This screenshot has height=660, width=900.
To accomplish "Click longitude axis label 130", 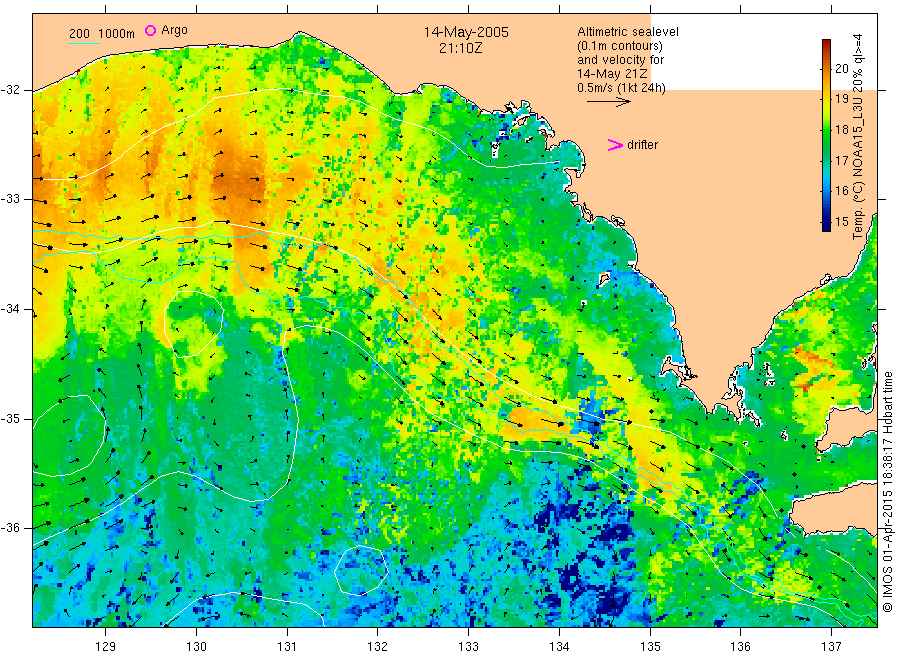I will (x=196, y=647).
